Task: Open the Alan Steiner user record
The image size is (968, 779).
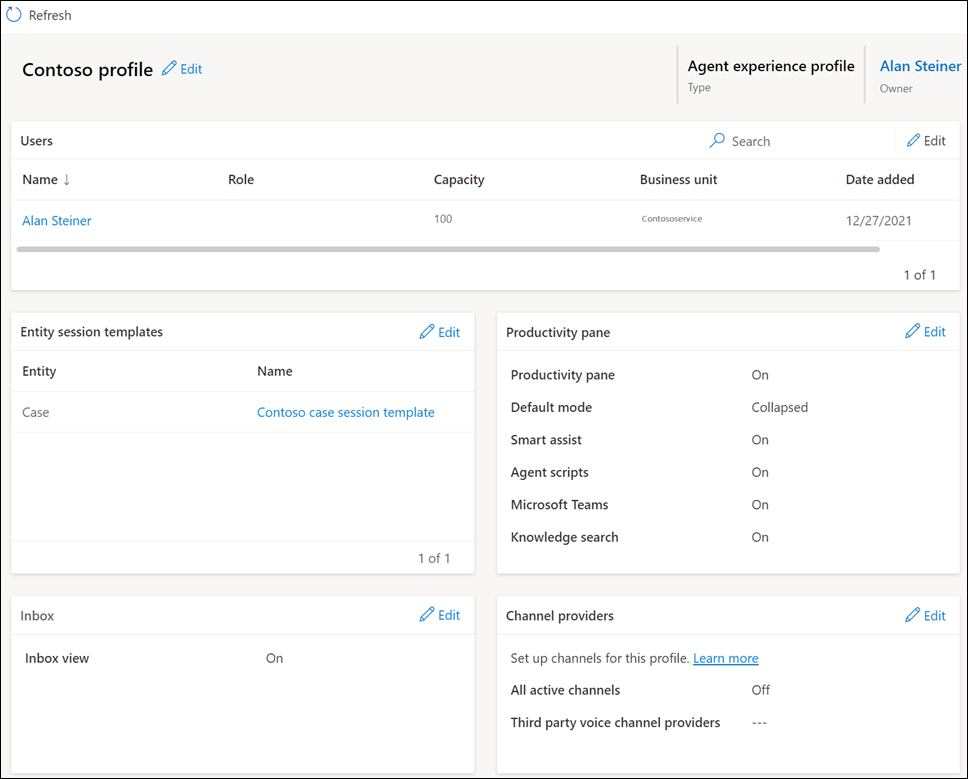Action: tap(56, 220)
